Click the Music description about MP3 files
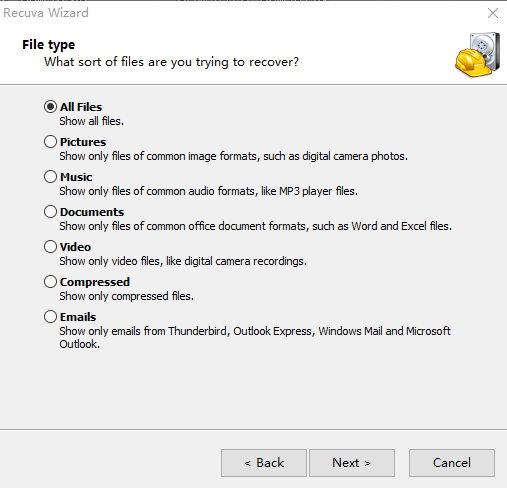Image resolution: width=507 pixels, height=488 pixels. pos(208,191)
